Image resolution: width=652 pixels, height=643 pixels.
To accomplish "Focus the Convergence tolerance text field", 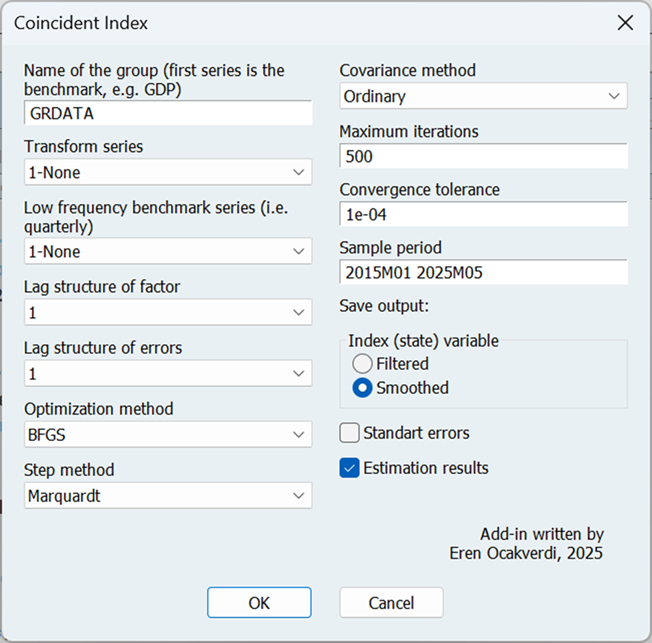I will 483,215.
